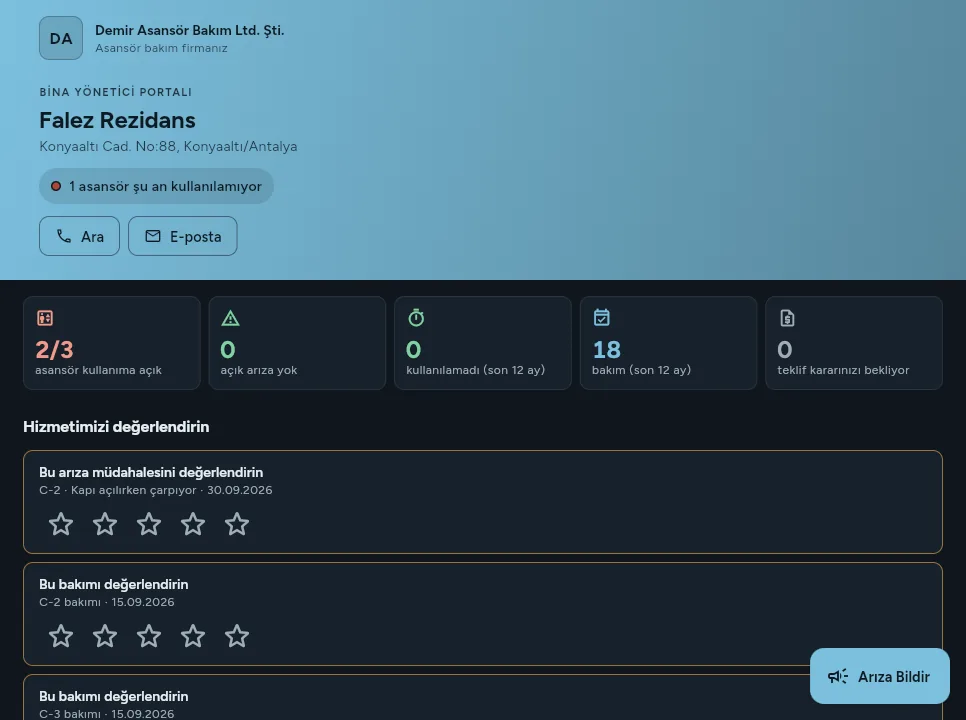
Task: Give the C-2 arıza müdahalesi four stars
Action: point(193,525)
